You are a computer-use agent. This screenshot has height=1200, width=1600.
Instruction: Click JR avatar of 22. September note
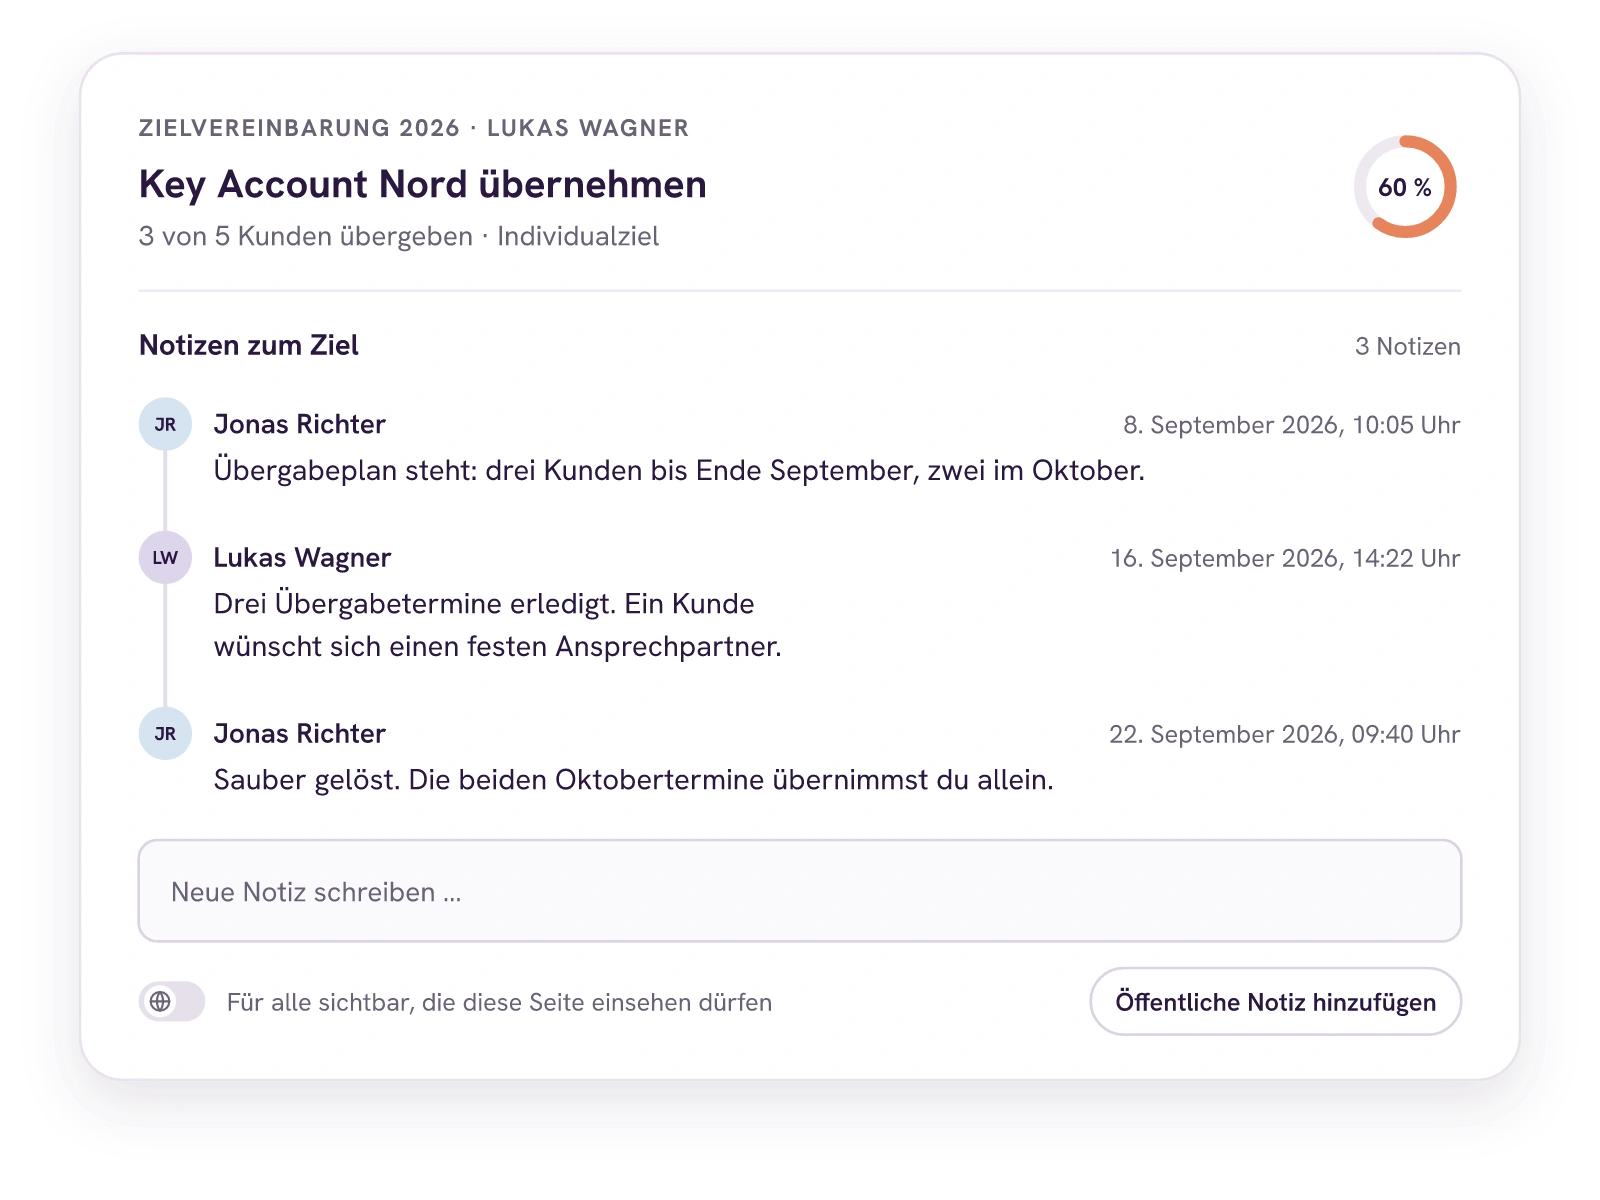[165, 733]
